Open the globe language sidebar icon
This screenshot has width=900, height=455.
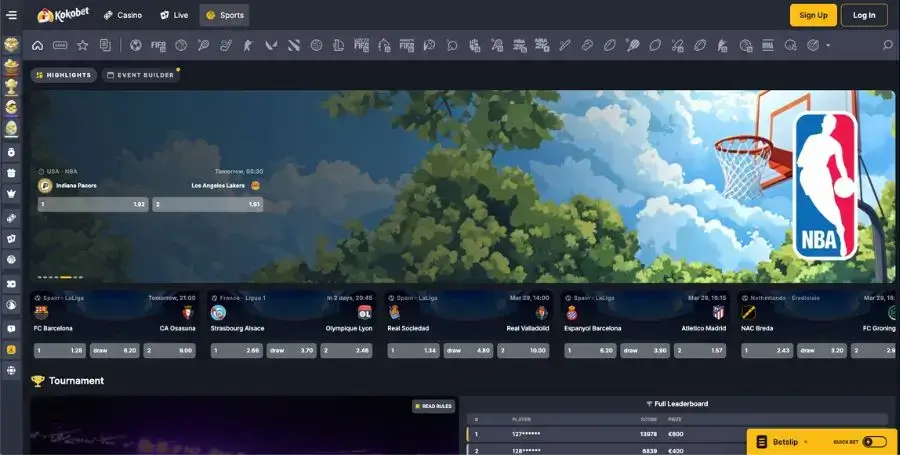[11, 370]
